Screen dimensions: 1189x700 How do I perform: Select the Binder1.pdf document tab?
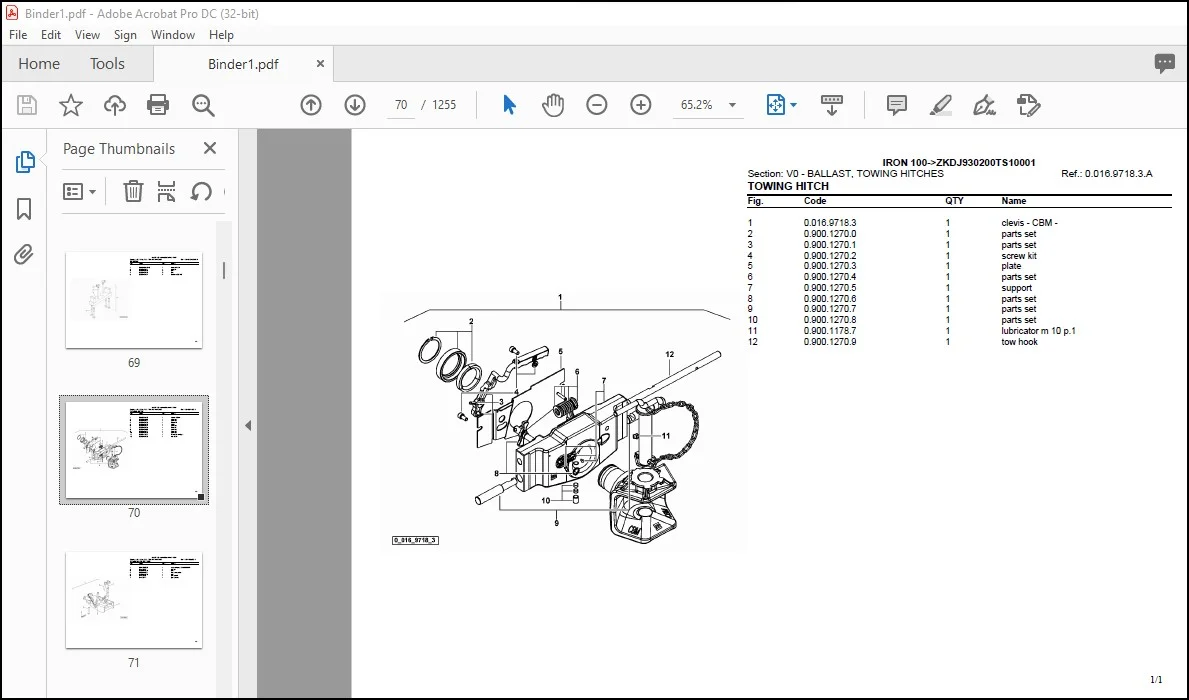pyautogui.click(x=243, y=64)
